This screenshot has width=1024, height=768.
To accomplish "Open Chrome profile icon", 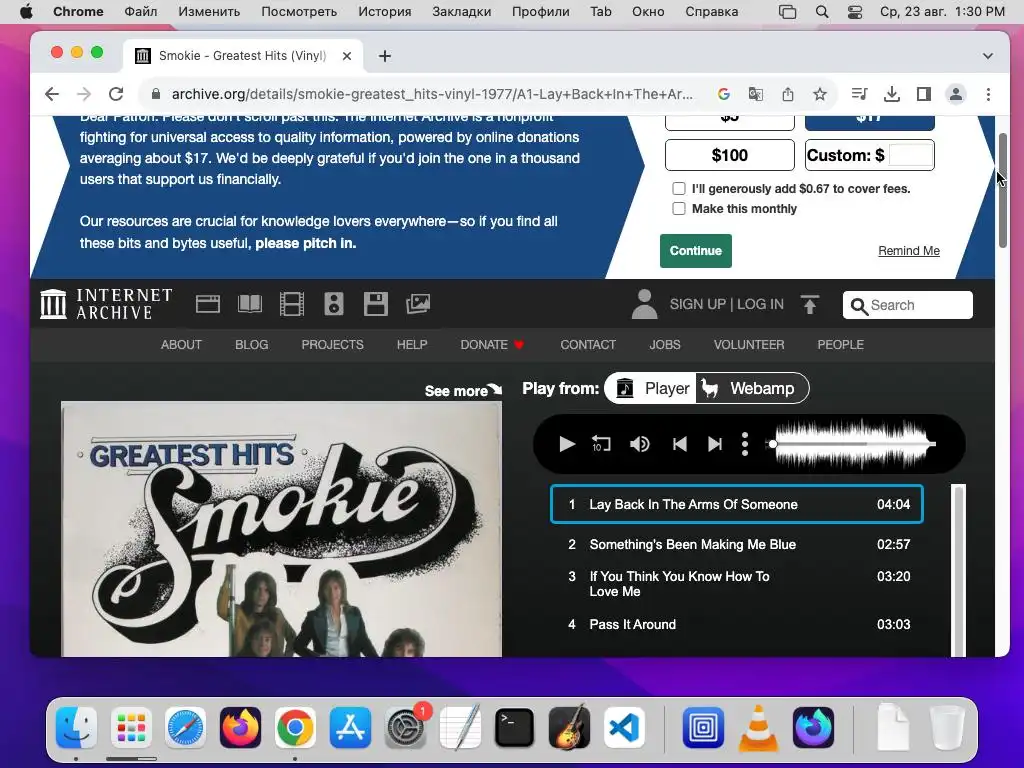I will coord(955,94).
